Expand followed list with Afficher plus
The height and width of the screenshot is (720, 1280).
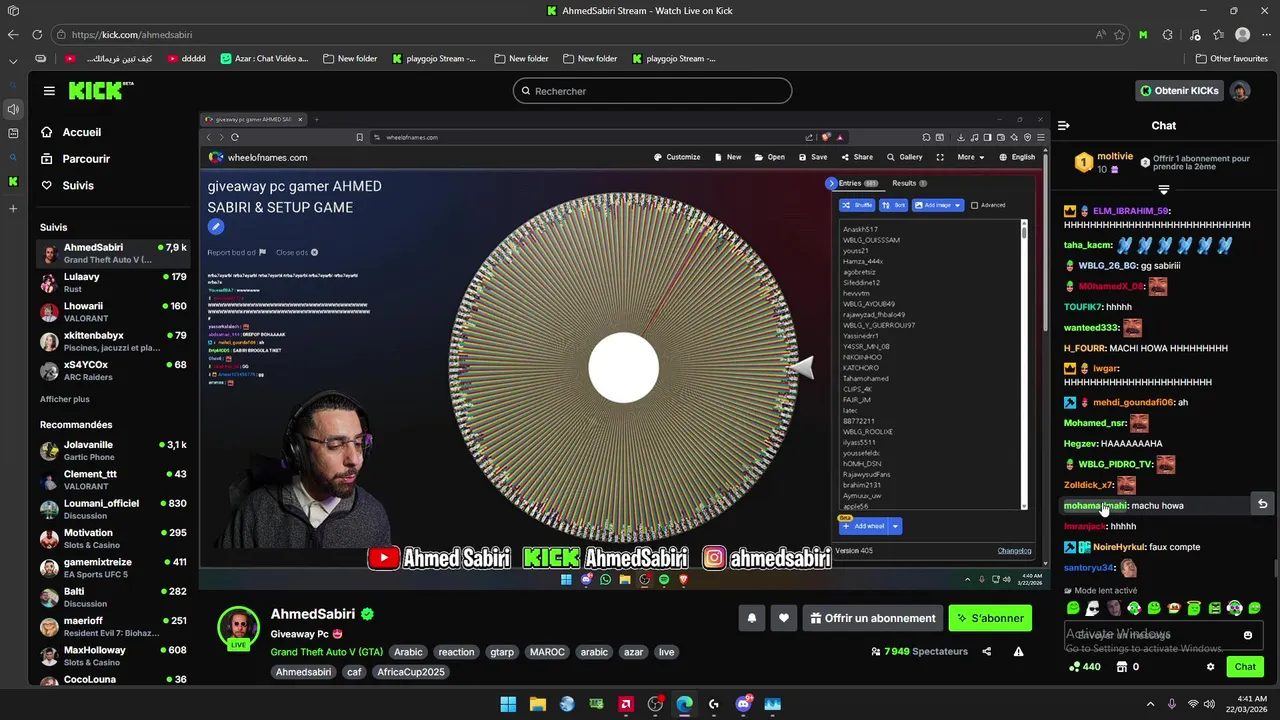pyautogui.click(x=65, y=399)
